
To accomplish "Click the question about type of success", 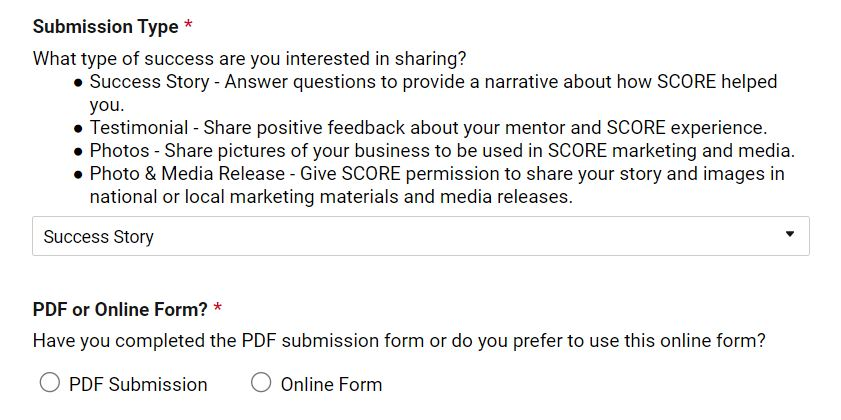I will pyautogui.click(x=249, y=58).
